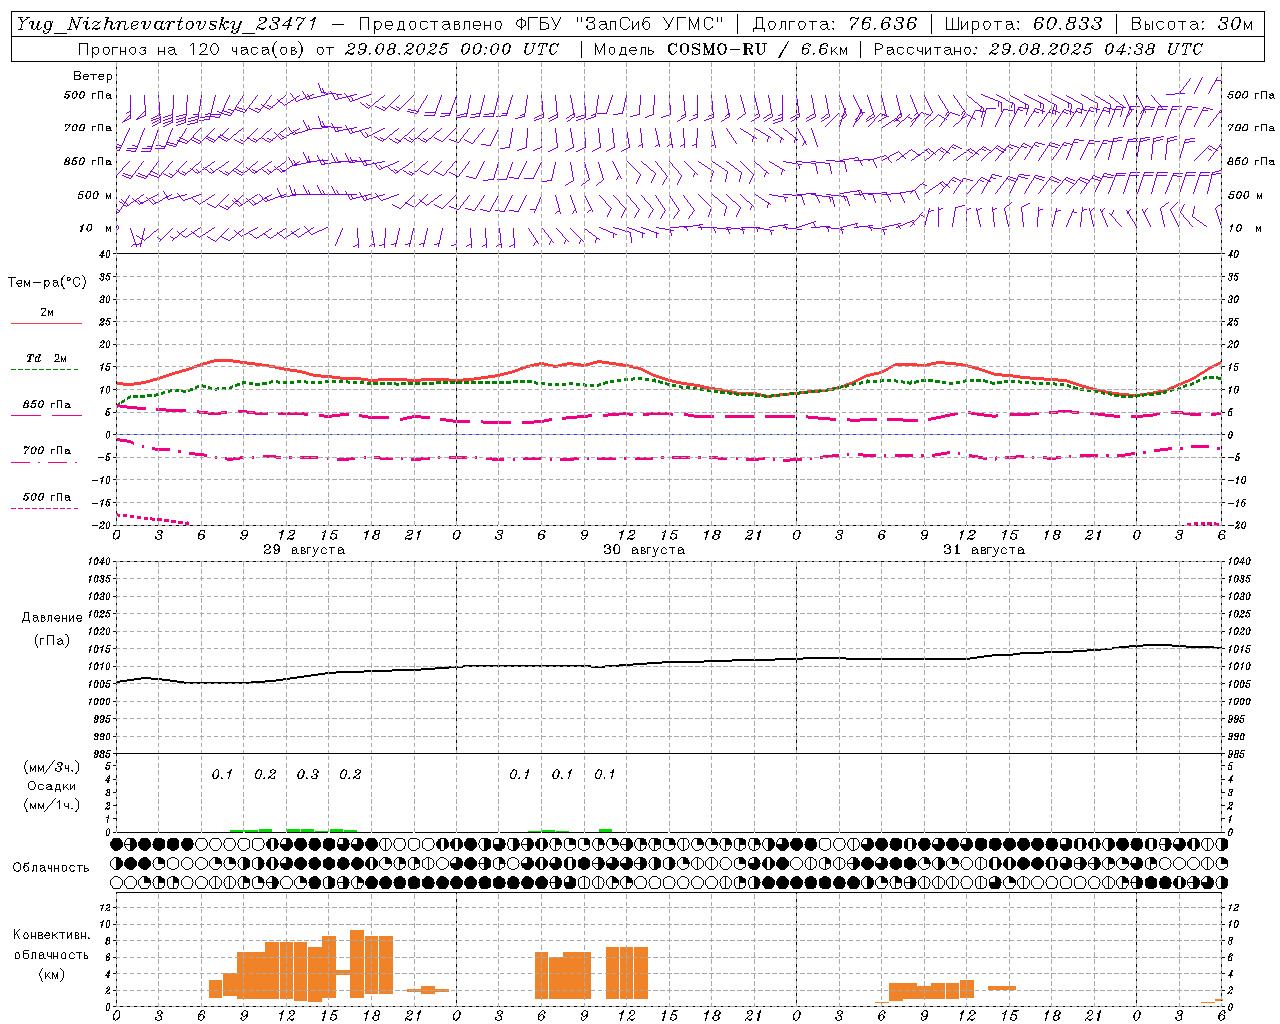Click the '31 августа' date label
Viewport: 1280px width, 1024px height.
click(984, 550)
